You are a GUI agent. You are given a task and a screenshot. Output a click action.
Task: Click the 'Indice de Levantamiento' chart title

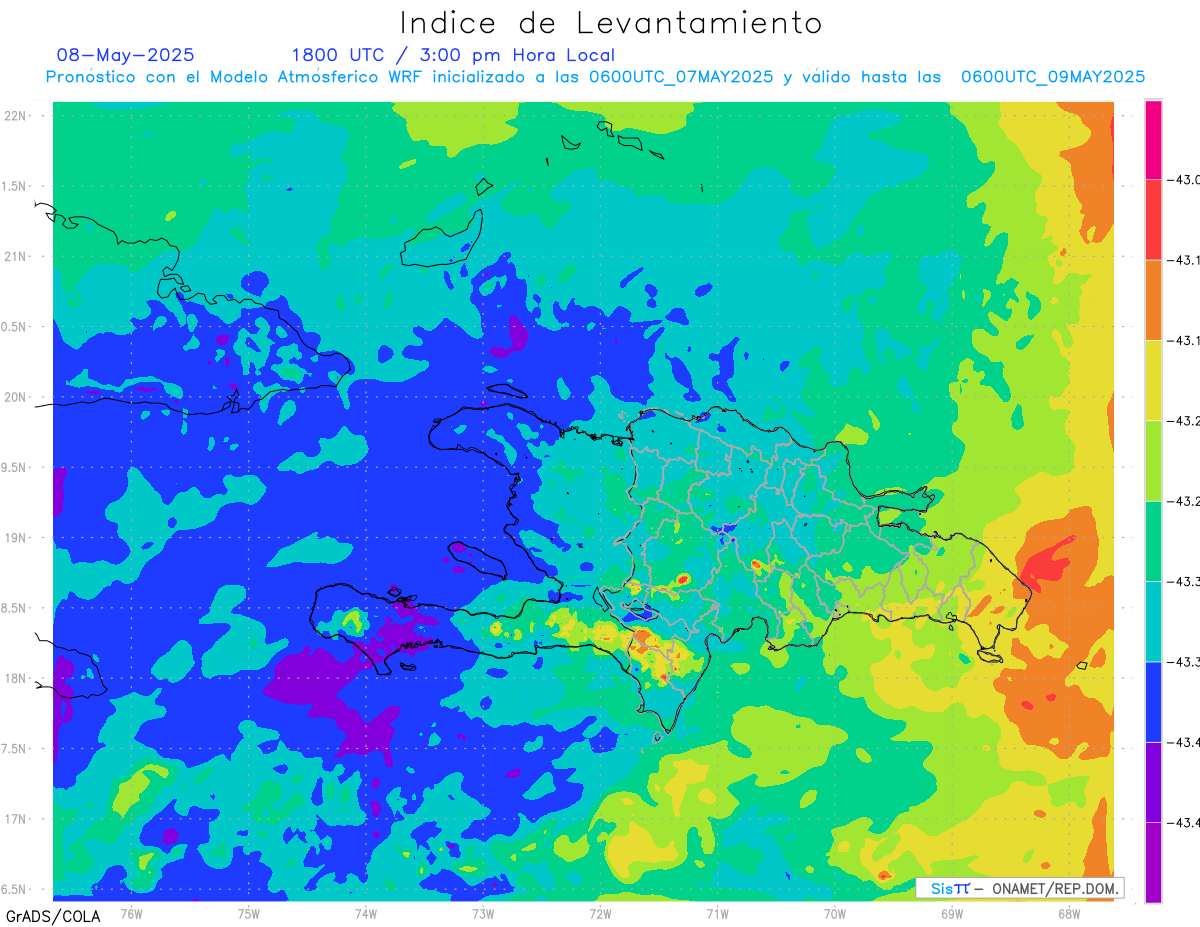pos(611,22)
